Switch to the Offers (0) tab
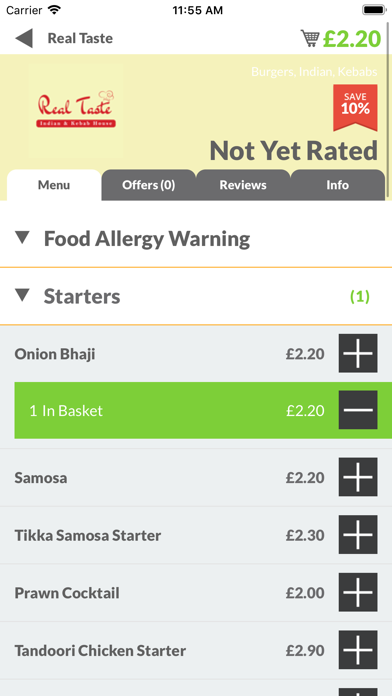 [x=148, y=185]
